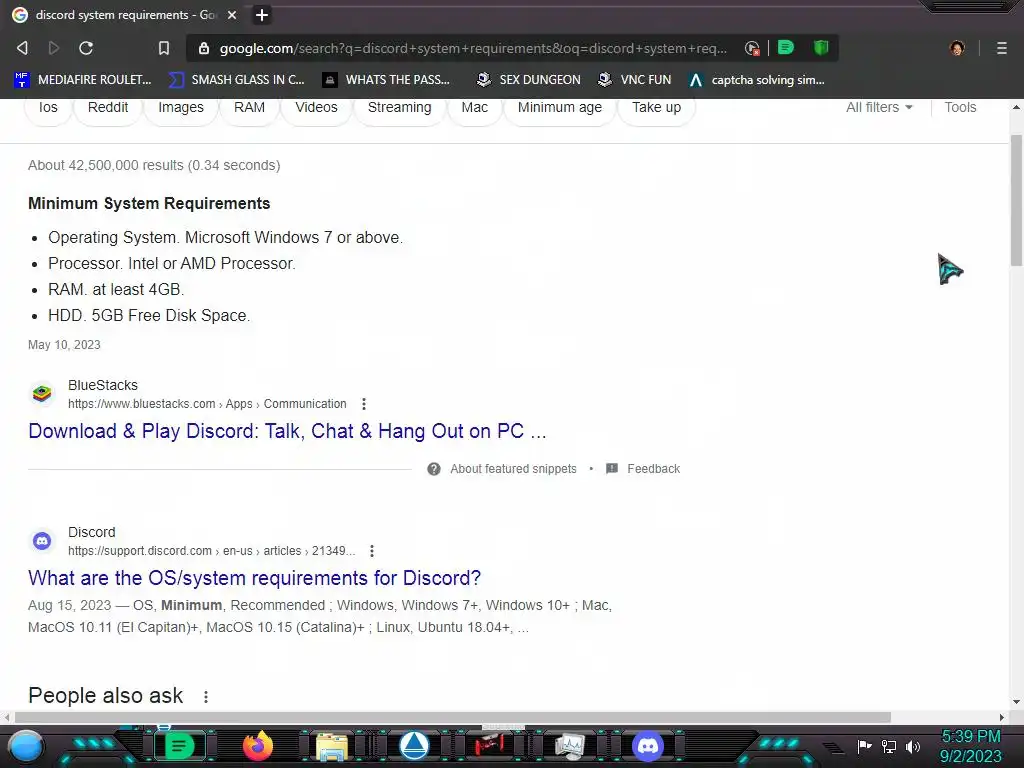The image size is (1024, 768).
Task: Select the Reddit filter chip
Action: (108, 108)
